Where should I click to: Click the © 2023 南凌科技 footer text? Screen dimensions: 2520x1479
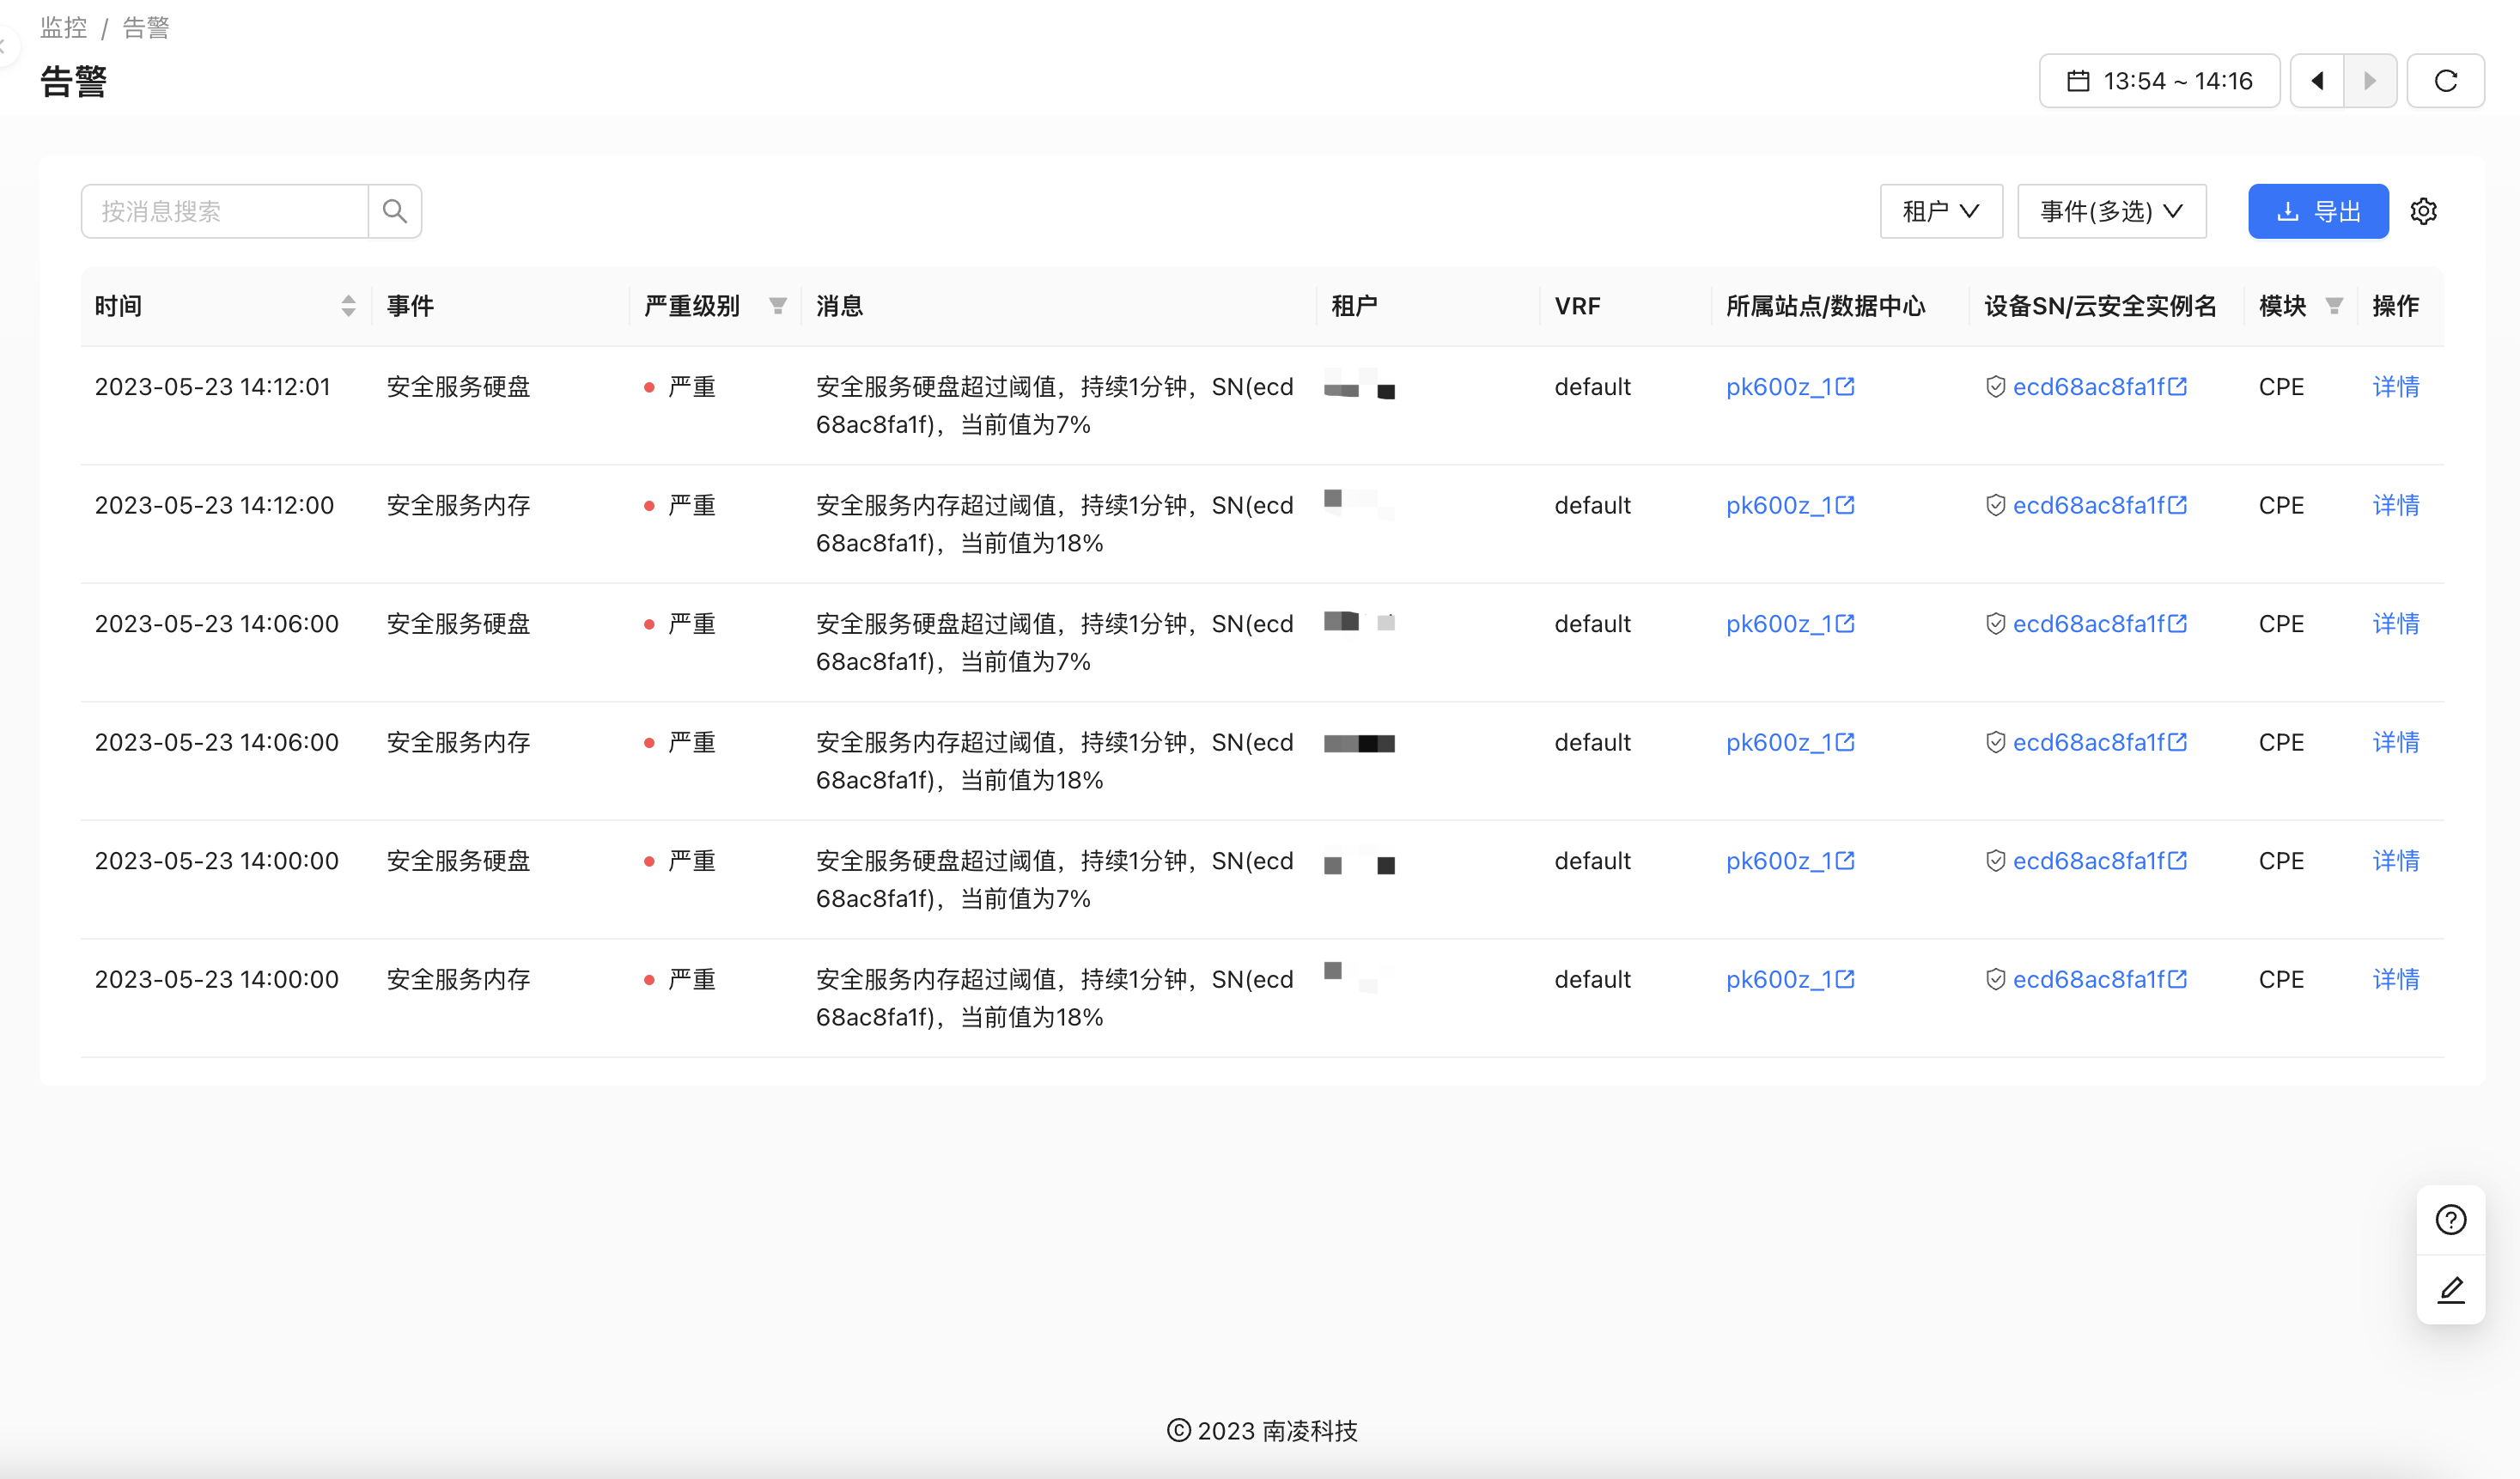(1262, 1431)
